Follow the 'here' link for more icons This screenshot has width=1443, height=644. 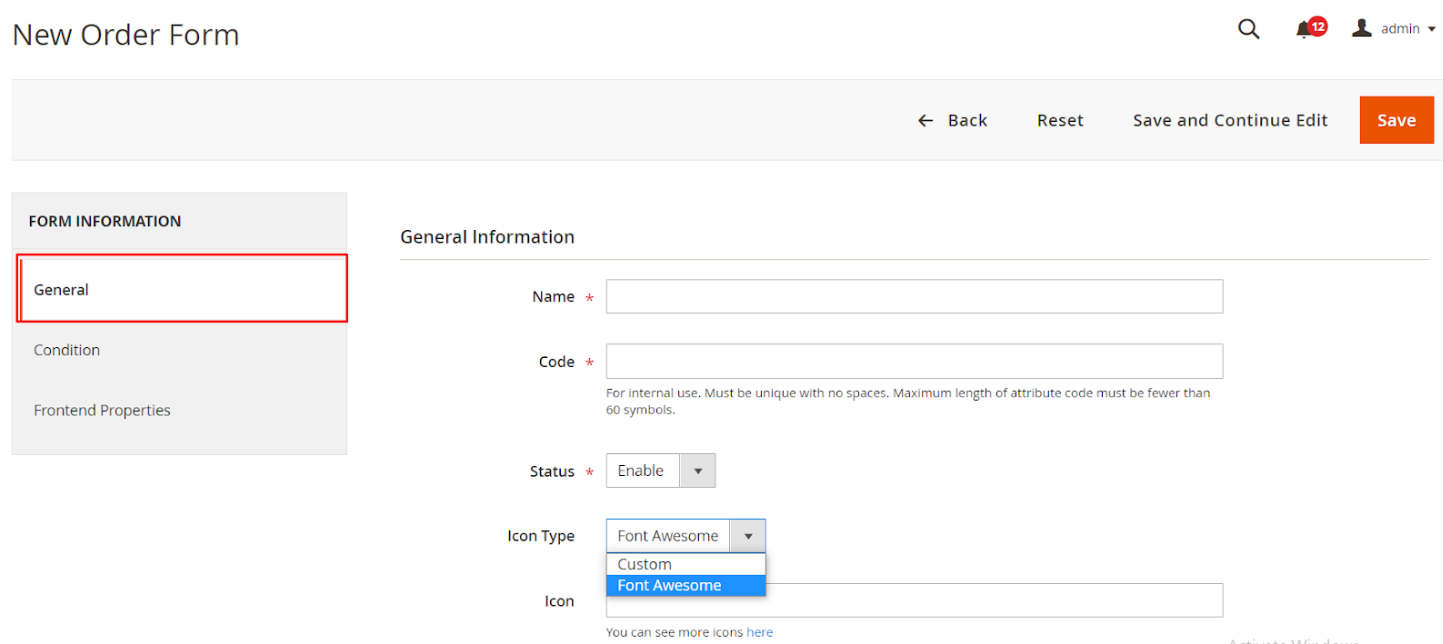click(x=759, y=632)
